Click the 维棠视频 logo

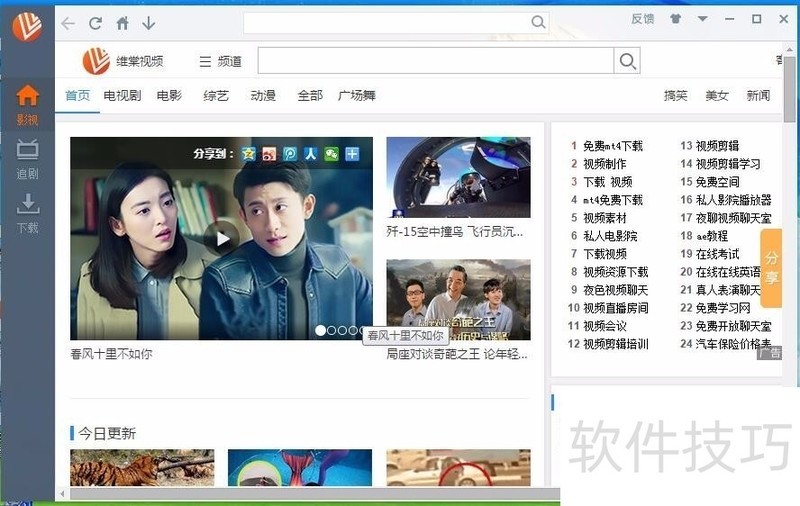[x=123, y=61]
